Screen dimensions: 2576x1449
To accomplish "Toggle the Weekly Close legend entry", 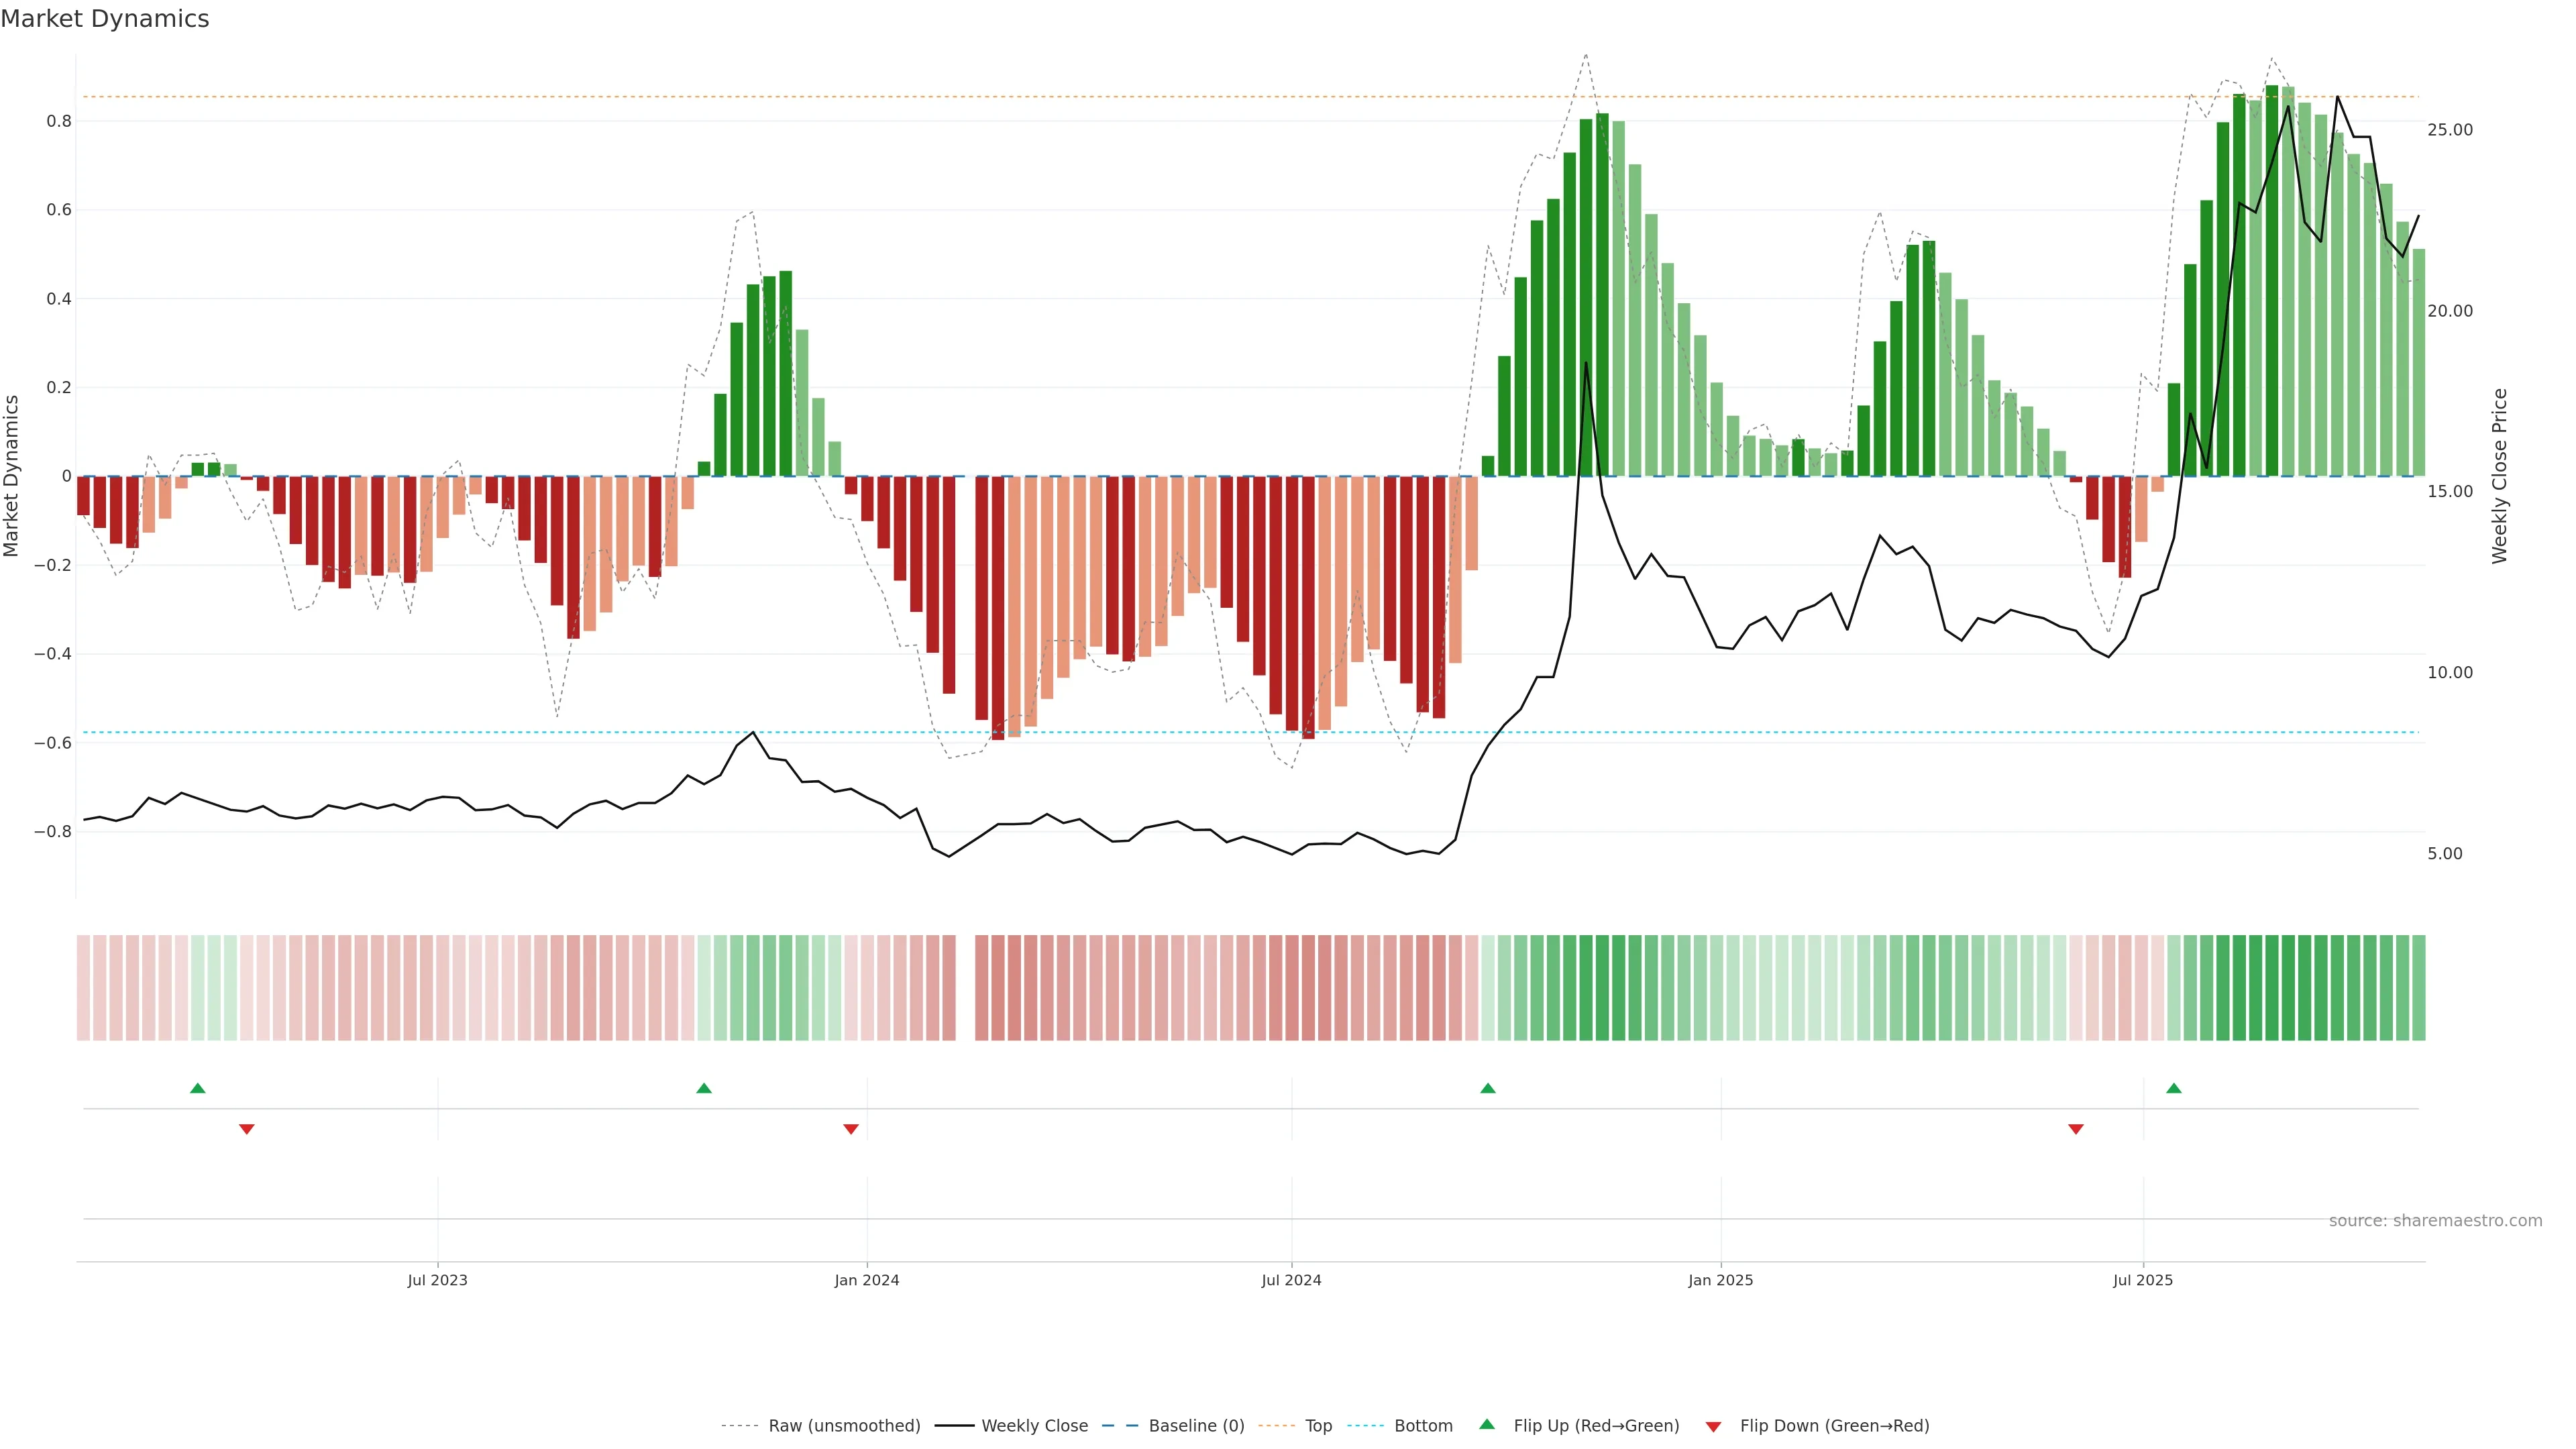I will [1034, 1426].
